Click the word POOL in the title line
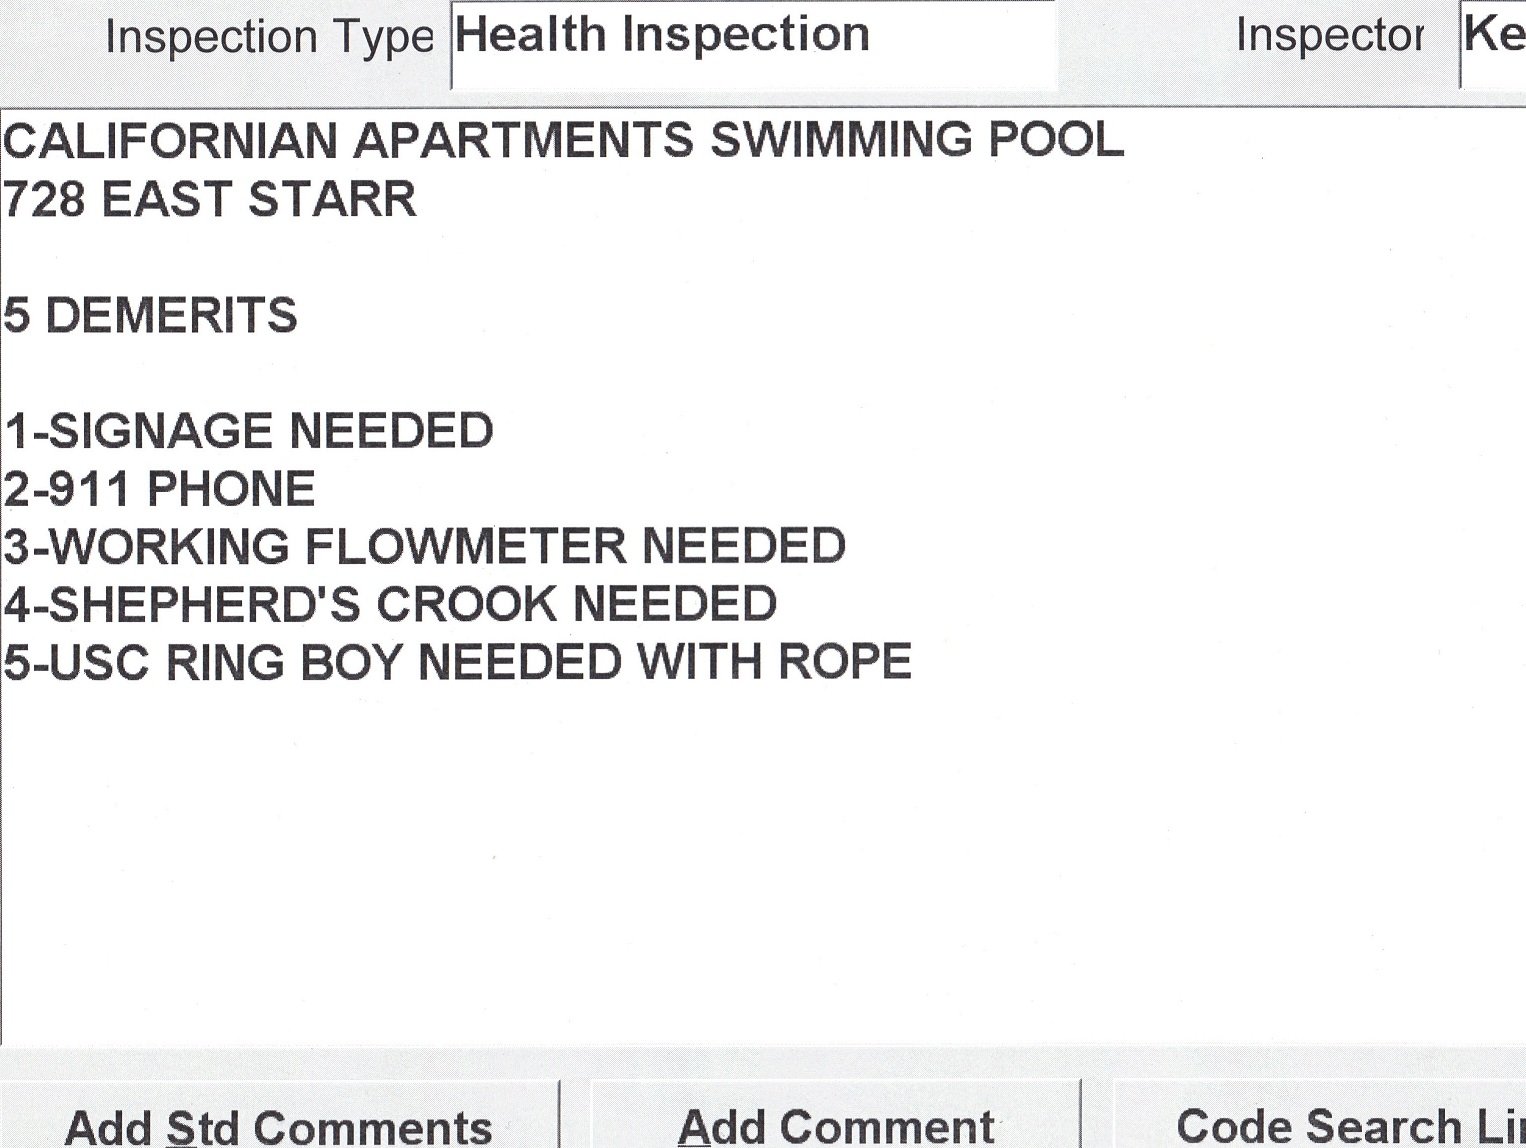 [1056, 140]
